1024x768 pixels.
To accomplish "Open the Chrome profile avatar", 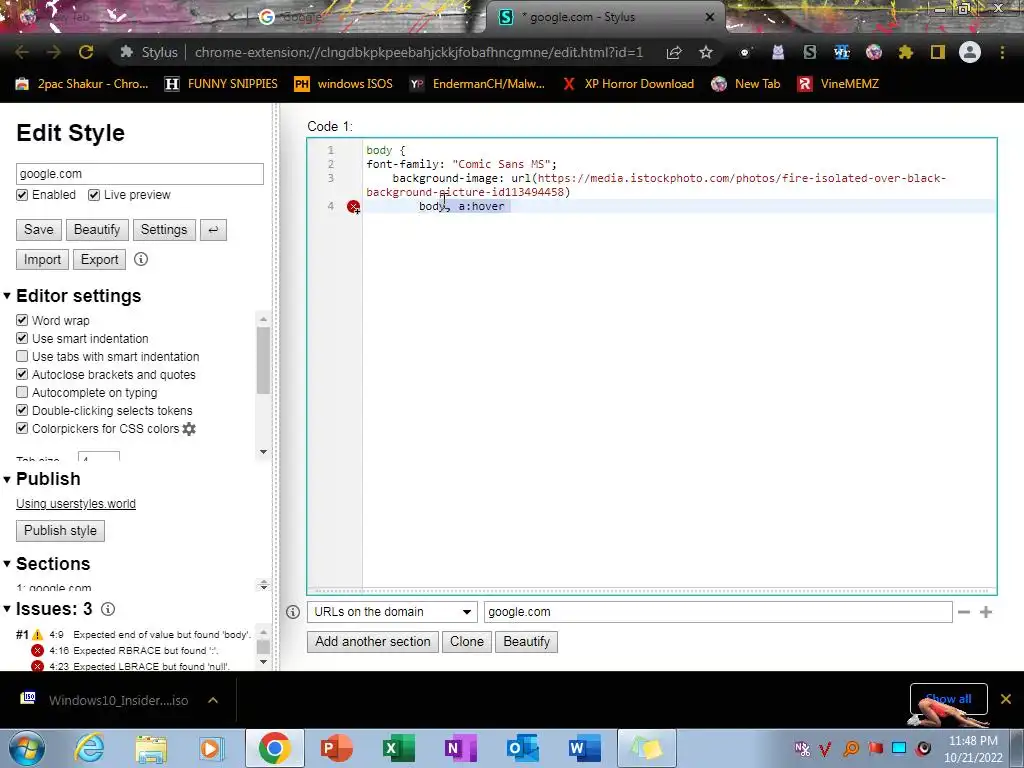I will (970, 52).
